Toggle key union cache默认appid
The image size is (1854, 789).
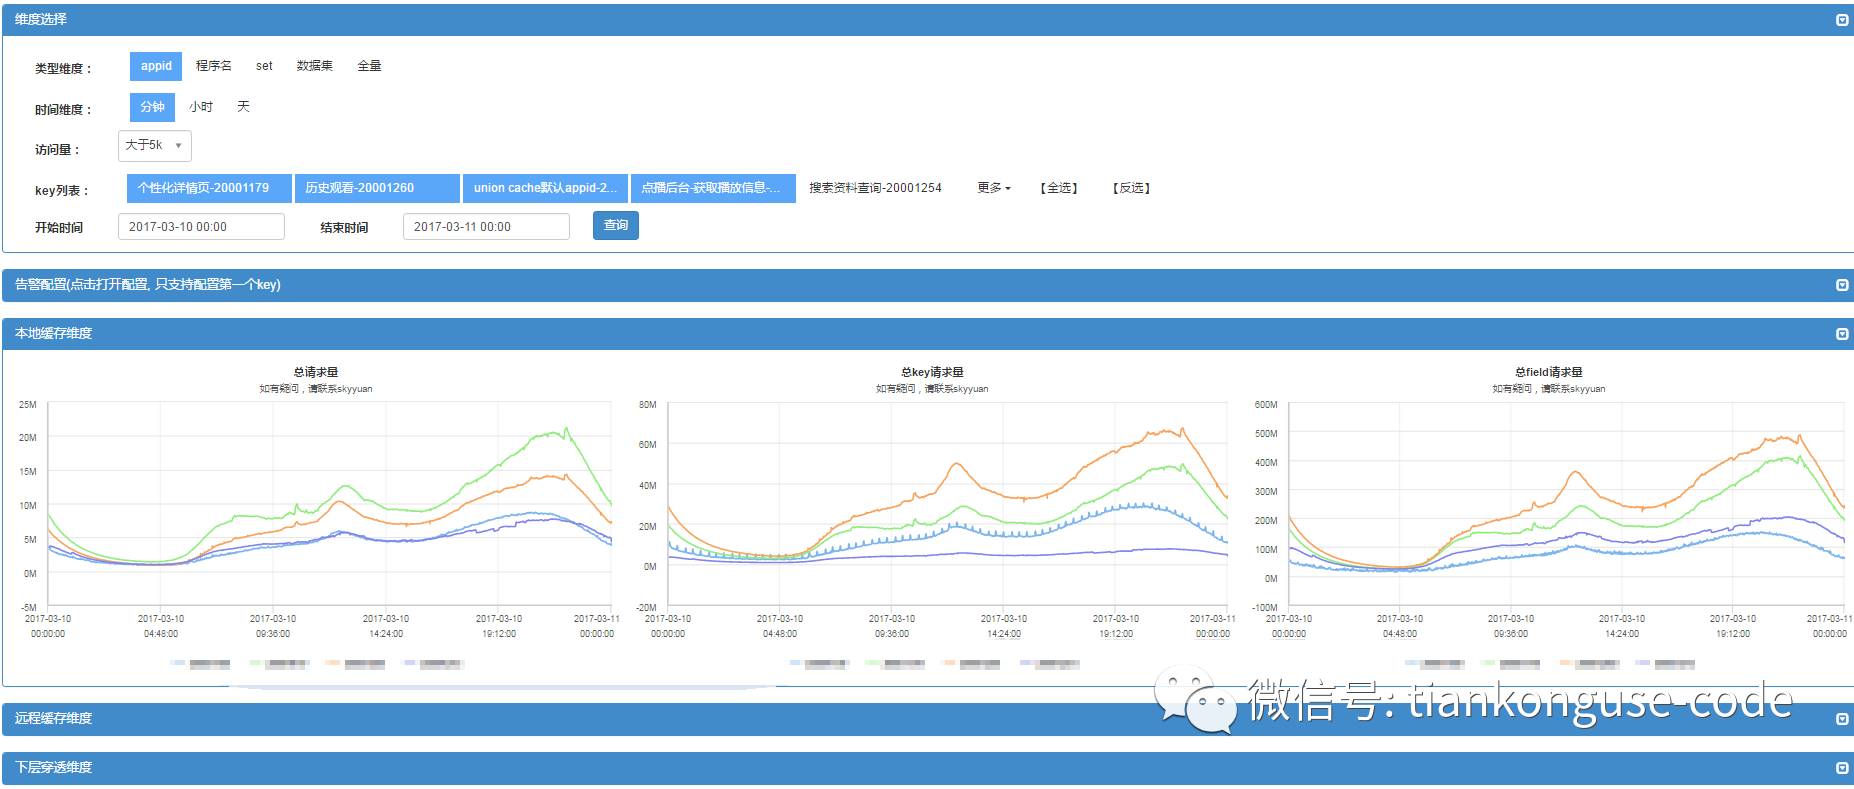click(x=546, y=188)
